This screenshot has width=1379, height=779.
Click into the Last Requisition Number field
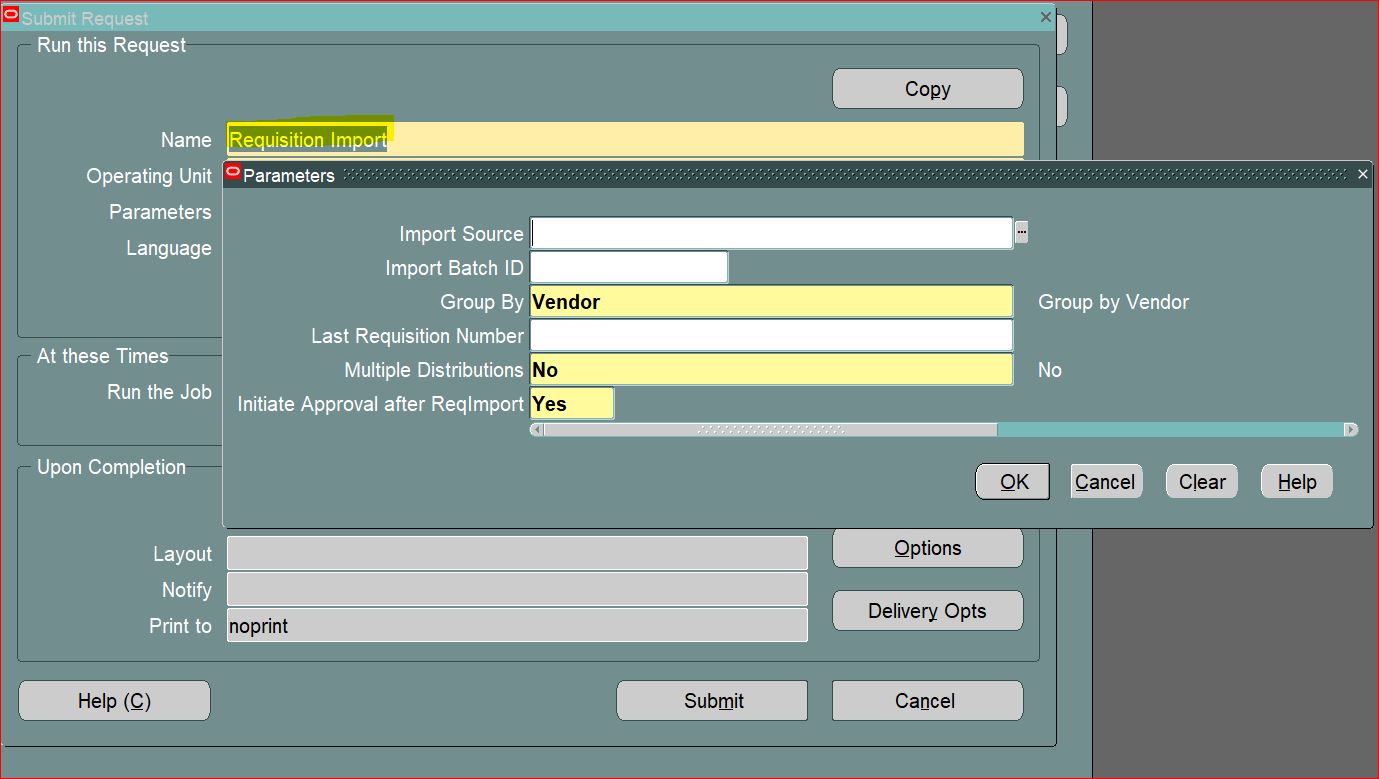(x=770, y=335)
